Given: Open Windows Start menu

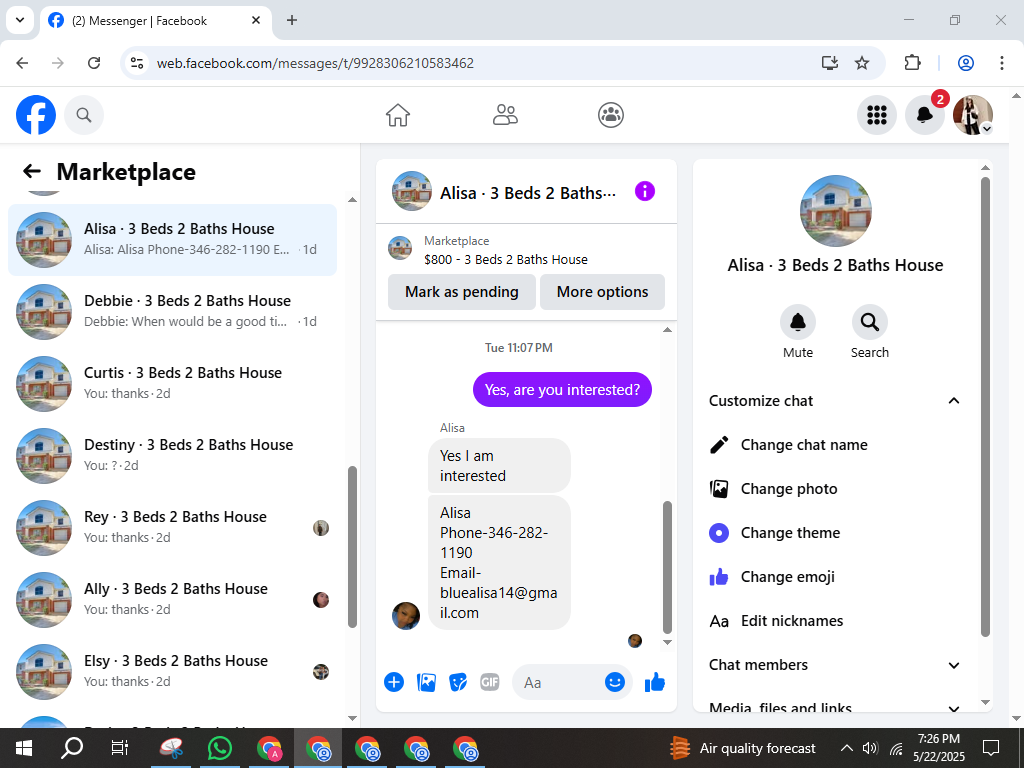Looking at the screenshot, I should click(x=24, y=748).
